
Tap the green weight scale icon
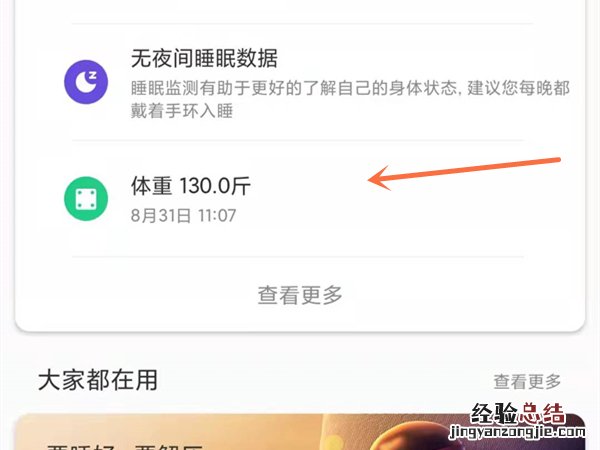[86, 199]
